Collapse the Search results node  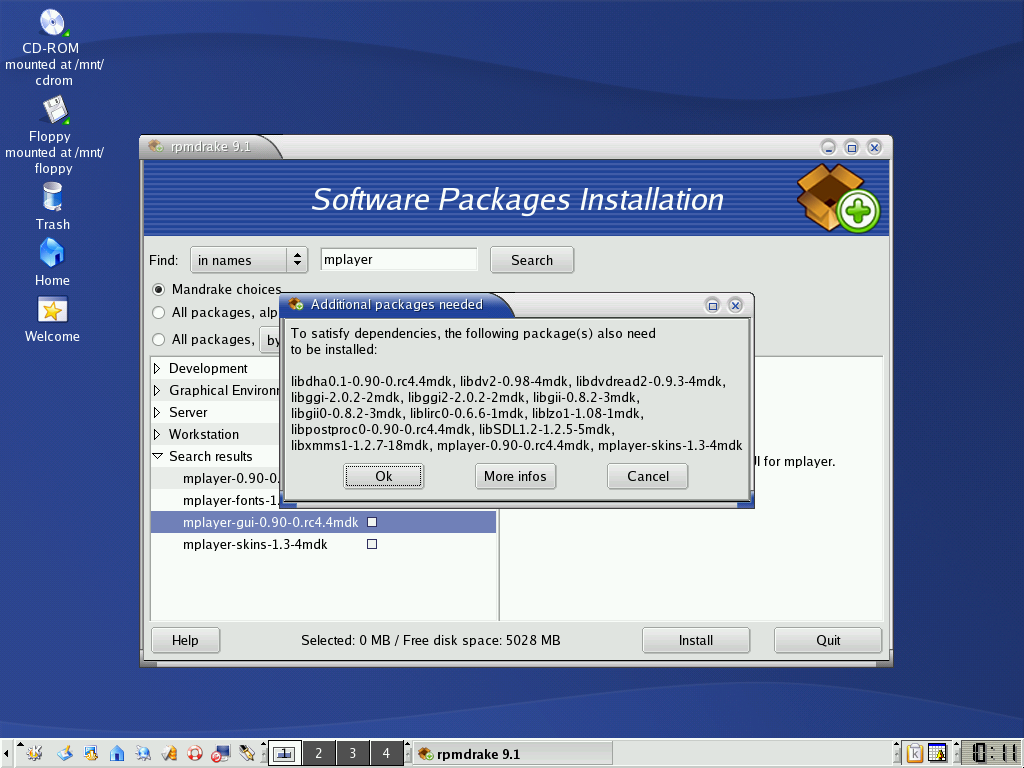tap(157, 456)
